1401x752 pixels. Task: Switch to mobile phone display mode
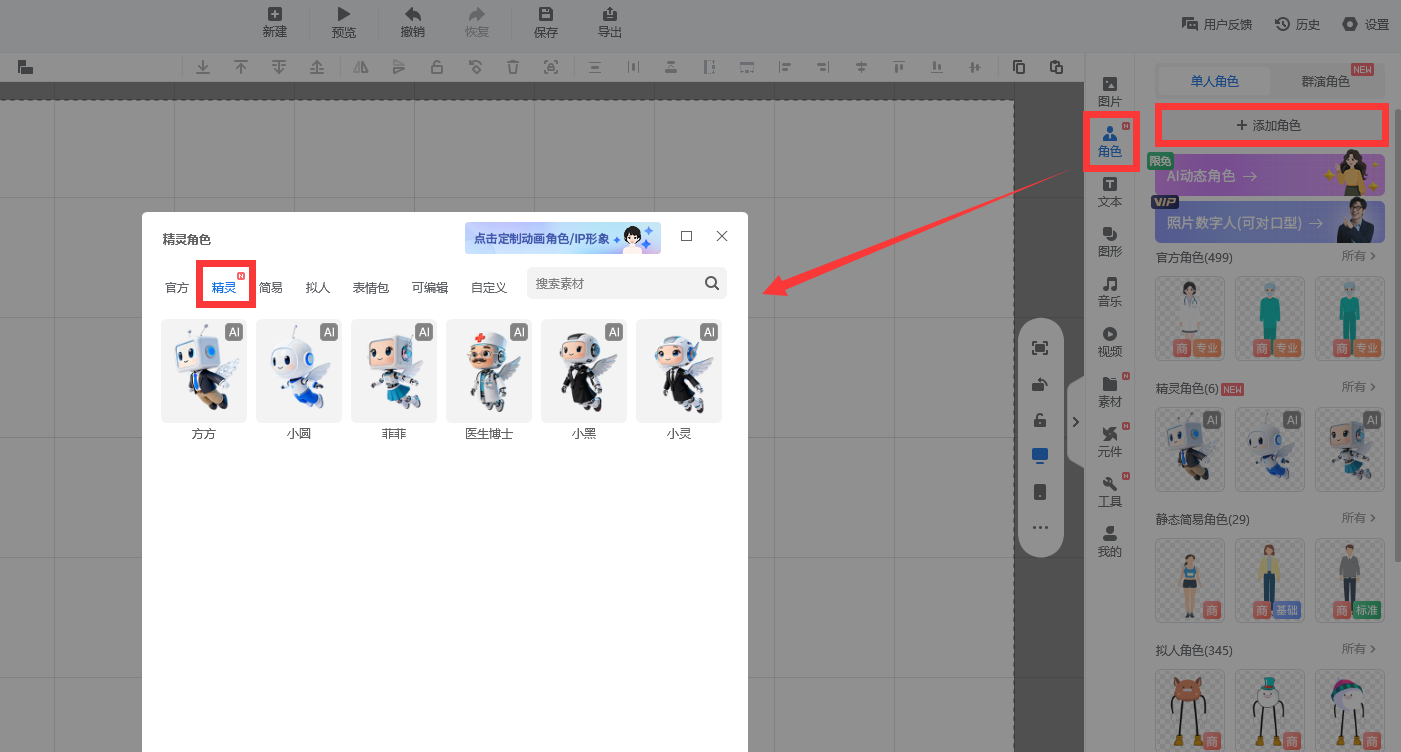(1040, 492)
